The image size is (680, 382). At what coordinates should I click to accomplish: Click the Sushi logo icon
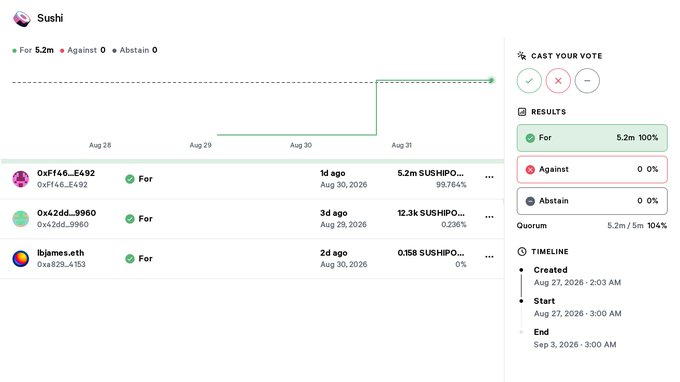click(22, 19)
